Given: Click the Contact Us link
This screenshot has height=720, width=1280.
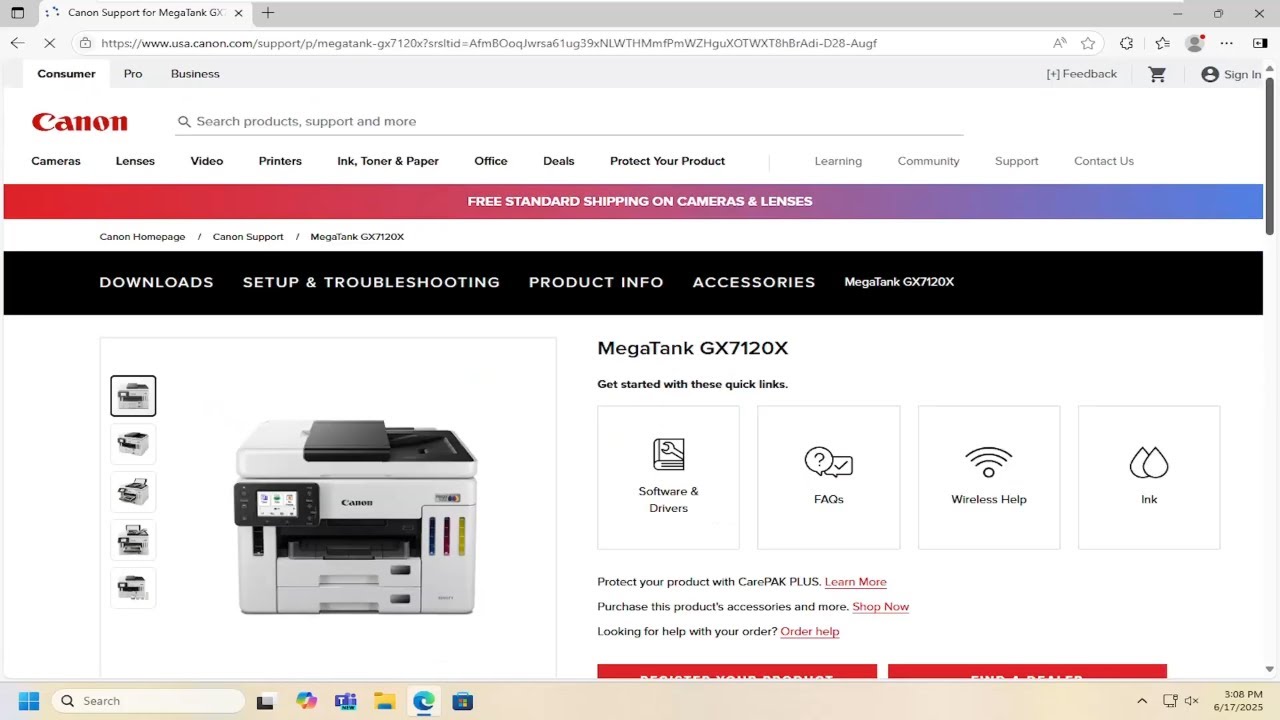Looking at the screenshot, I should click(1104, 161).
